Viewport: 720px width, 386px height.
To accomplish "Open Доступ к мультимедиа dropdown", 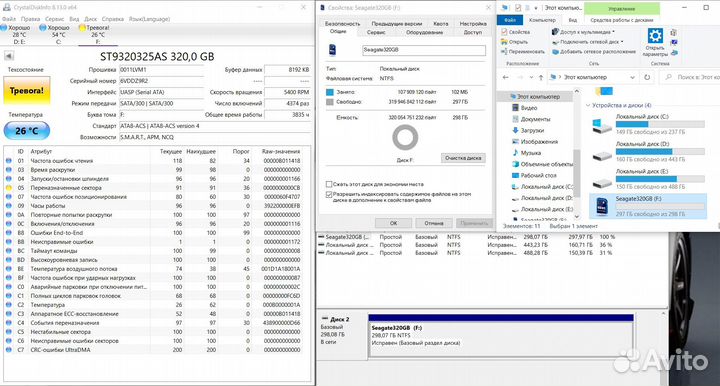I will (583, 32).
